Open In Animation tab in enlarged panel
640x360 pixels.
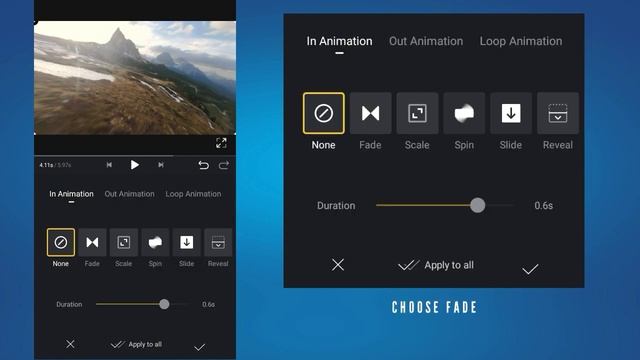[340, 41]
